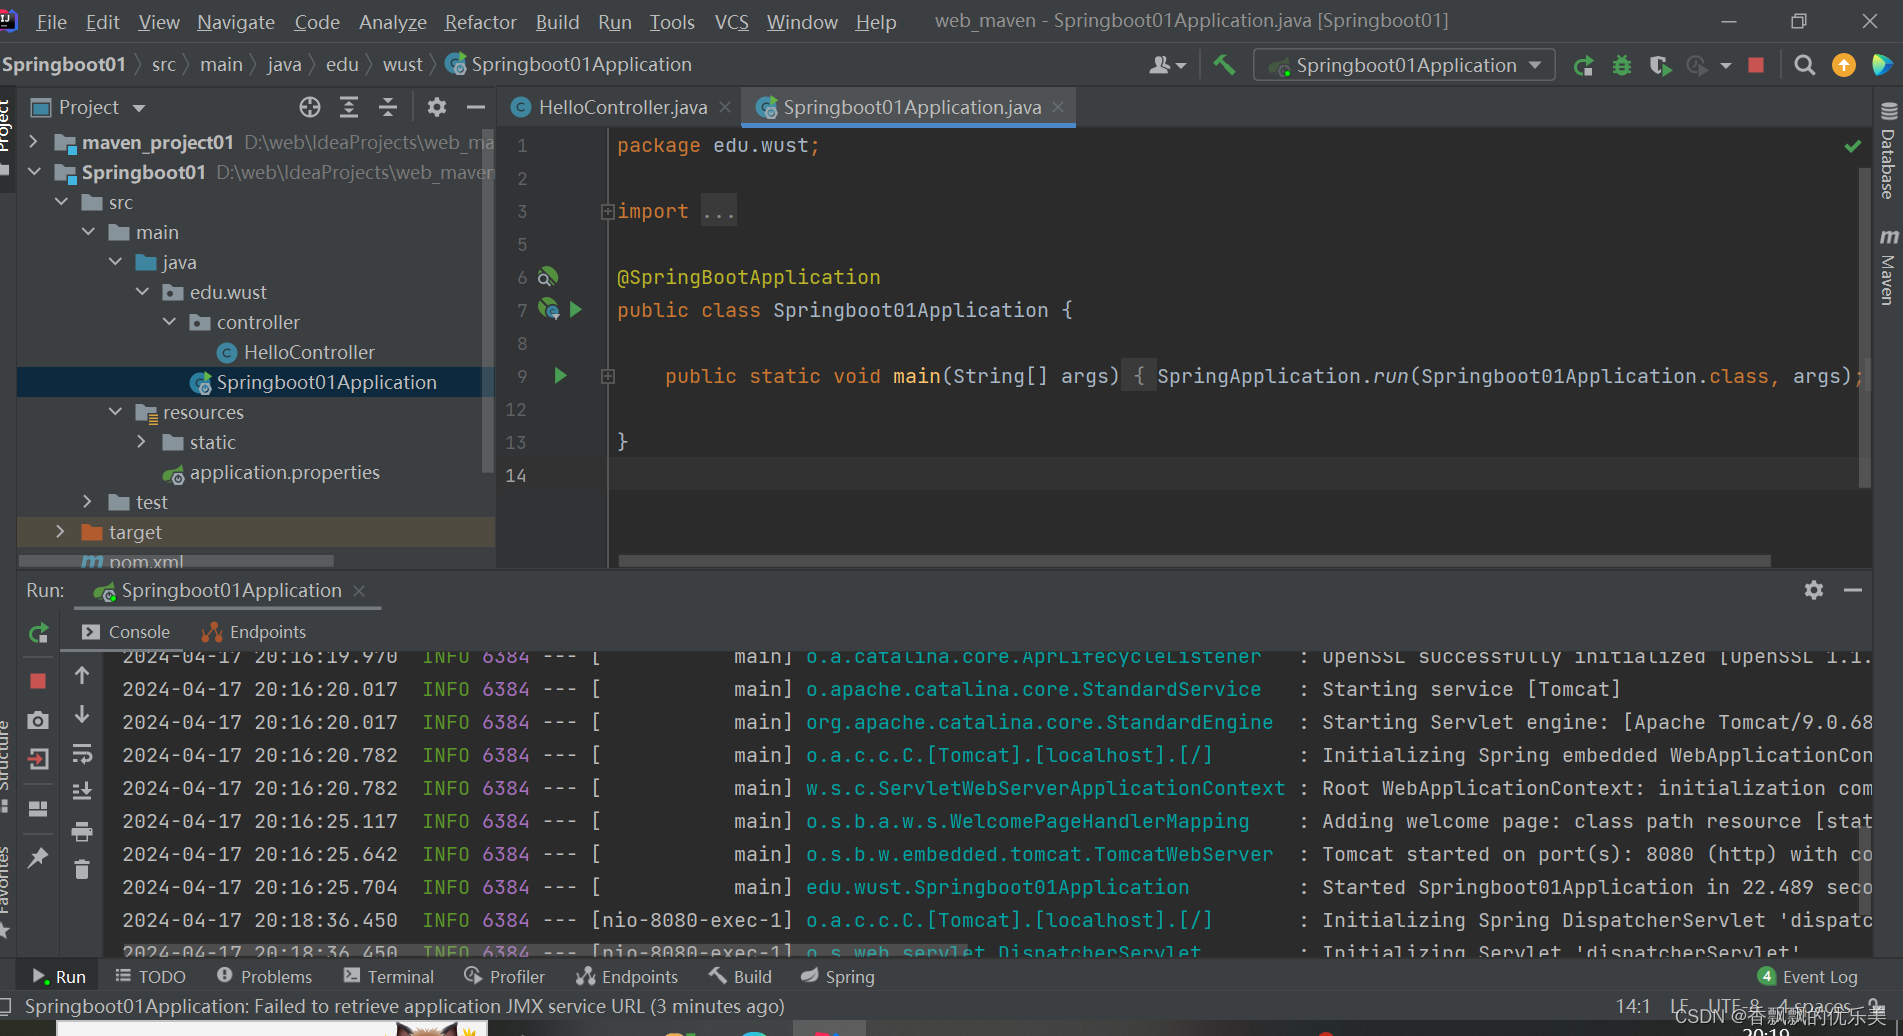The image size is (1903, 1036).
Task: Toggle soft-wrap in console
Action: [x=82, y=754]
